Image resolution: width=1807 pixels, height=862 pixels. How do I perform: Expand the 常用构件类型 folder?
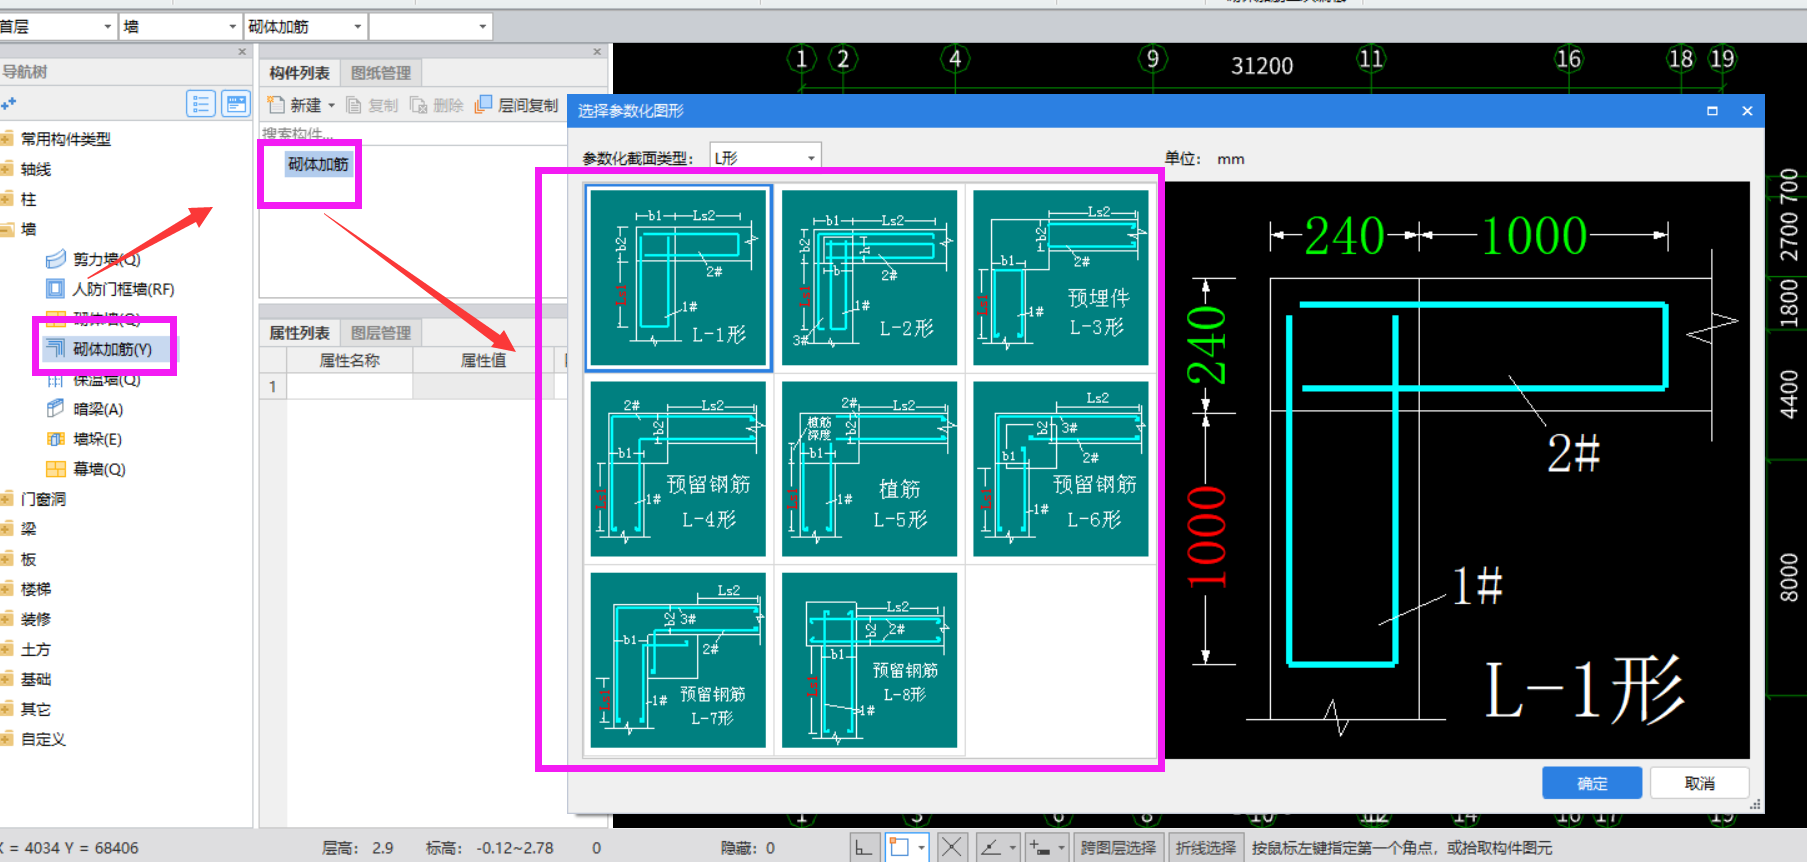(x=8, y=139)
